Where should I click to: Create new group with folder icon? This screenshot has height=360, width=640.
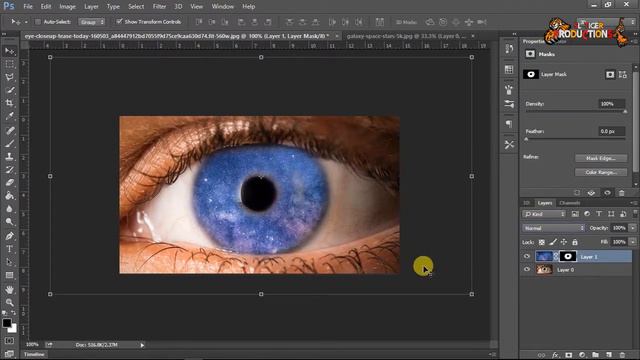tap(596, 355)
